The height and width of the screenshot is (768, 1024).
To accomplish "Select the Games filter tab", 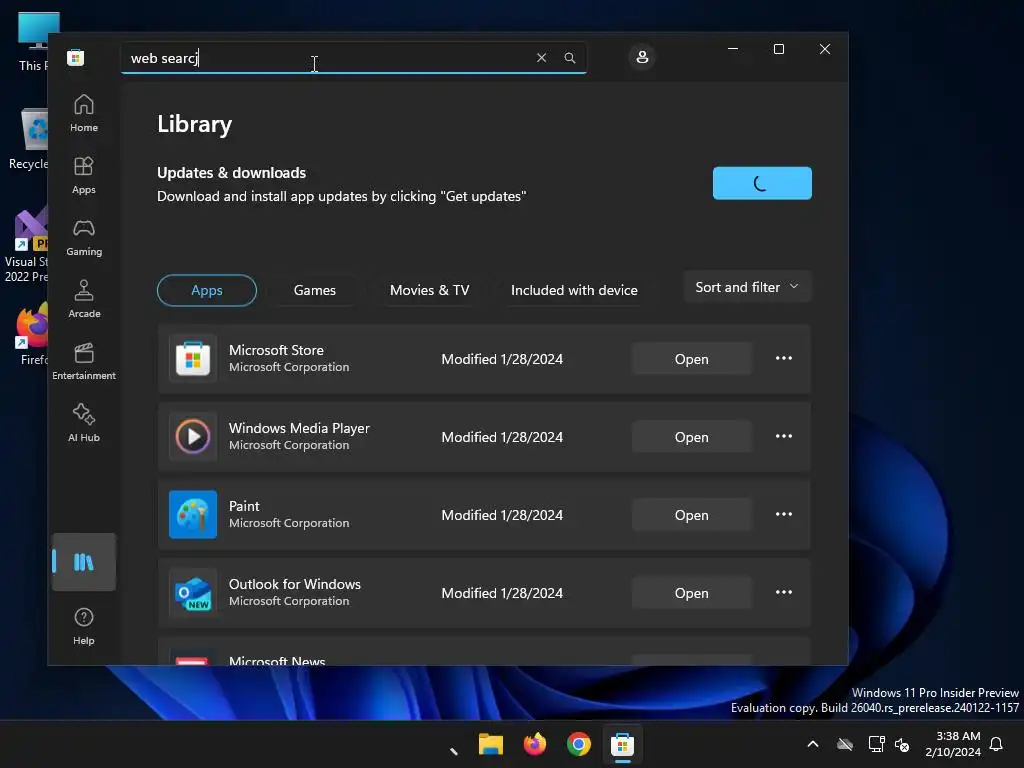I will tap(315, 290).
